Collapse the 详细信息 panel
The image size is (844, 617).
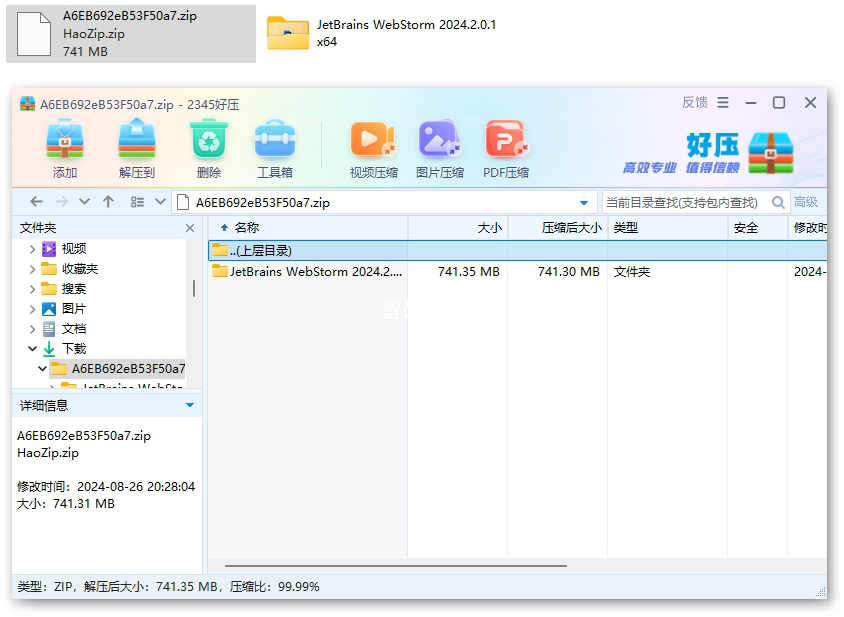click(x=190, y=405)
